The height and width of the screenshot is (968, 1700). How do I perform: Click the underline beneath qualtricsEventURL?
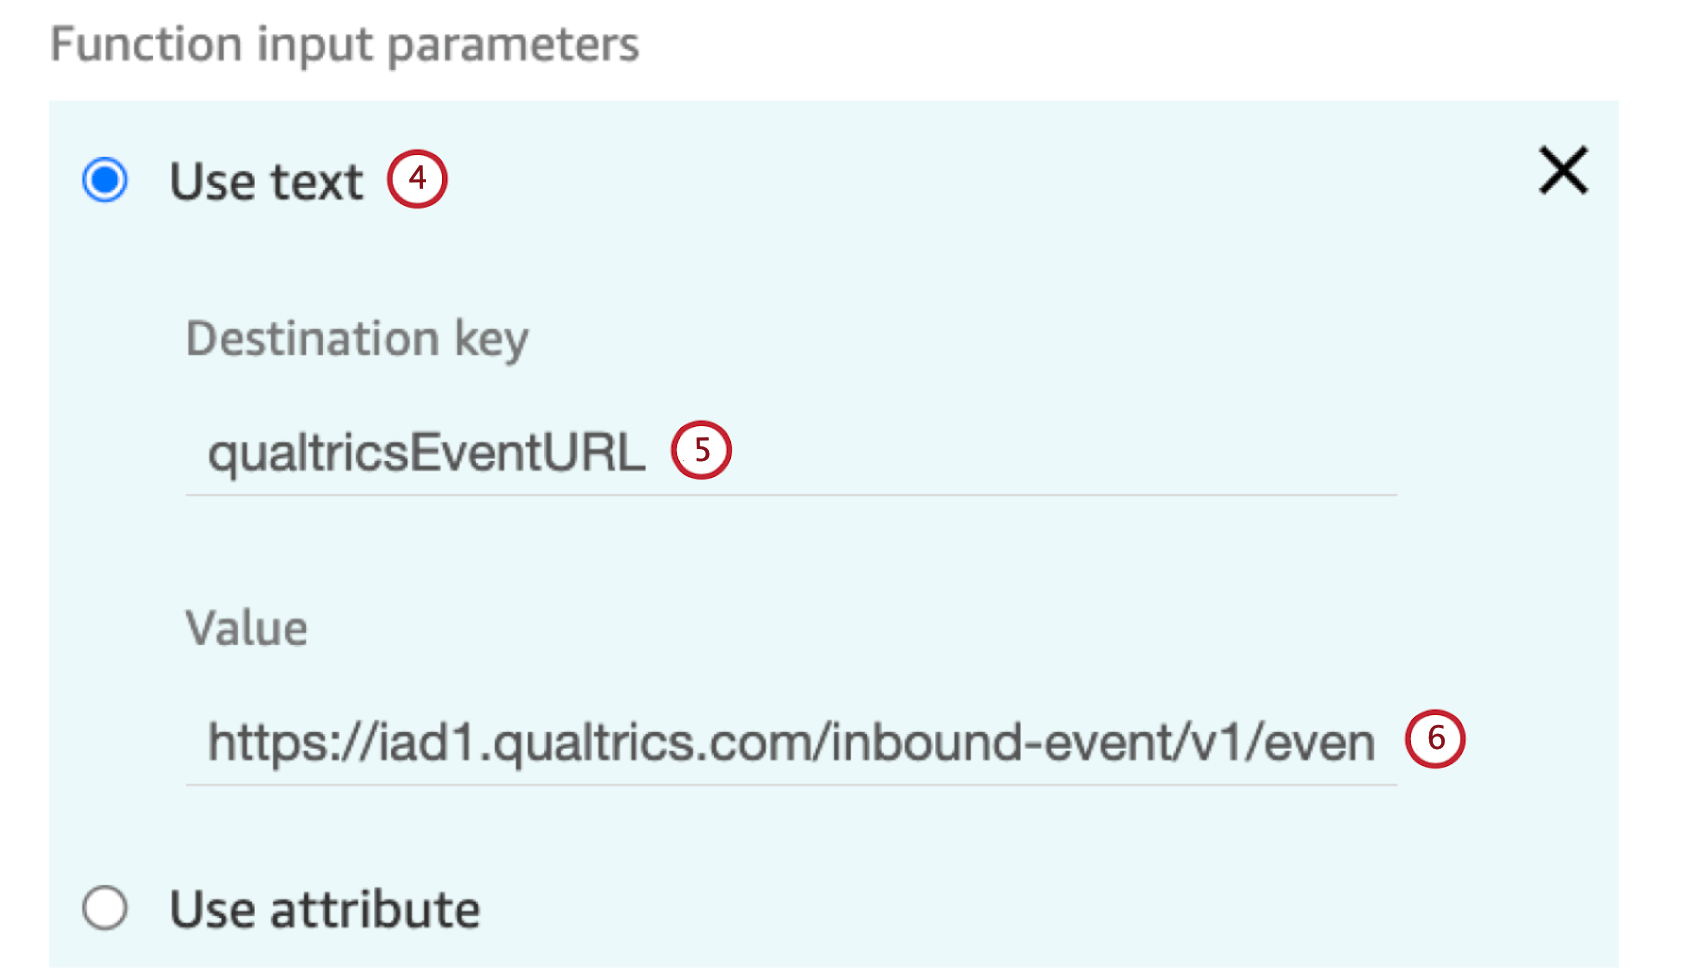(790, 492)
